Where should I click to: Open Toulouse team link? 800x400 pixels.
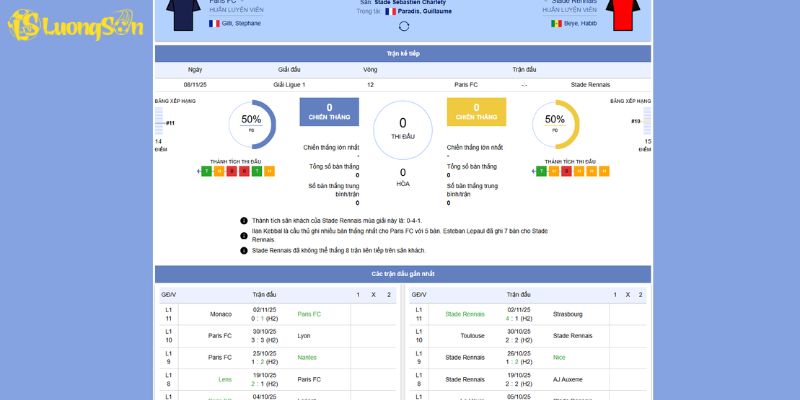coord(472,336)
